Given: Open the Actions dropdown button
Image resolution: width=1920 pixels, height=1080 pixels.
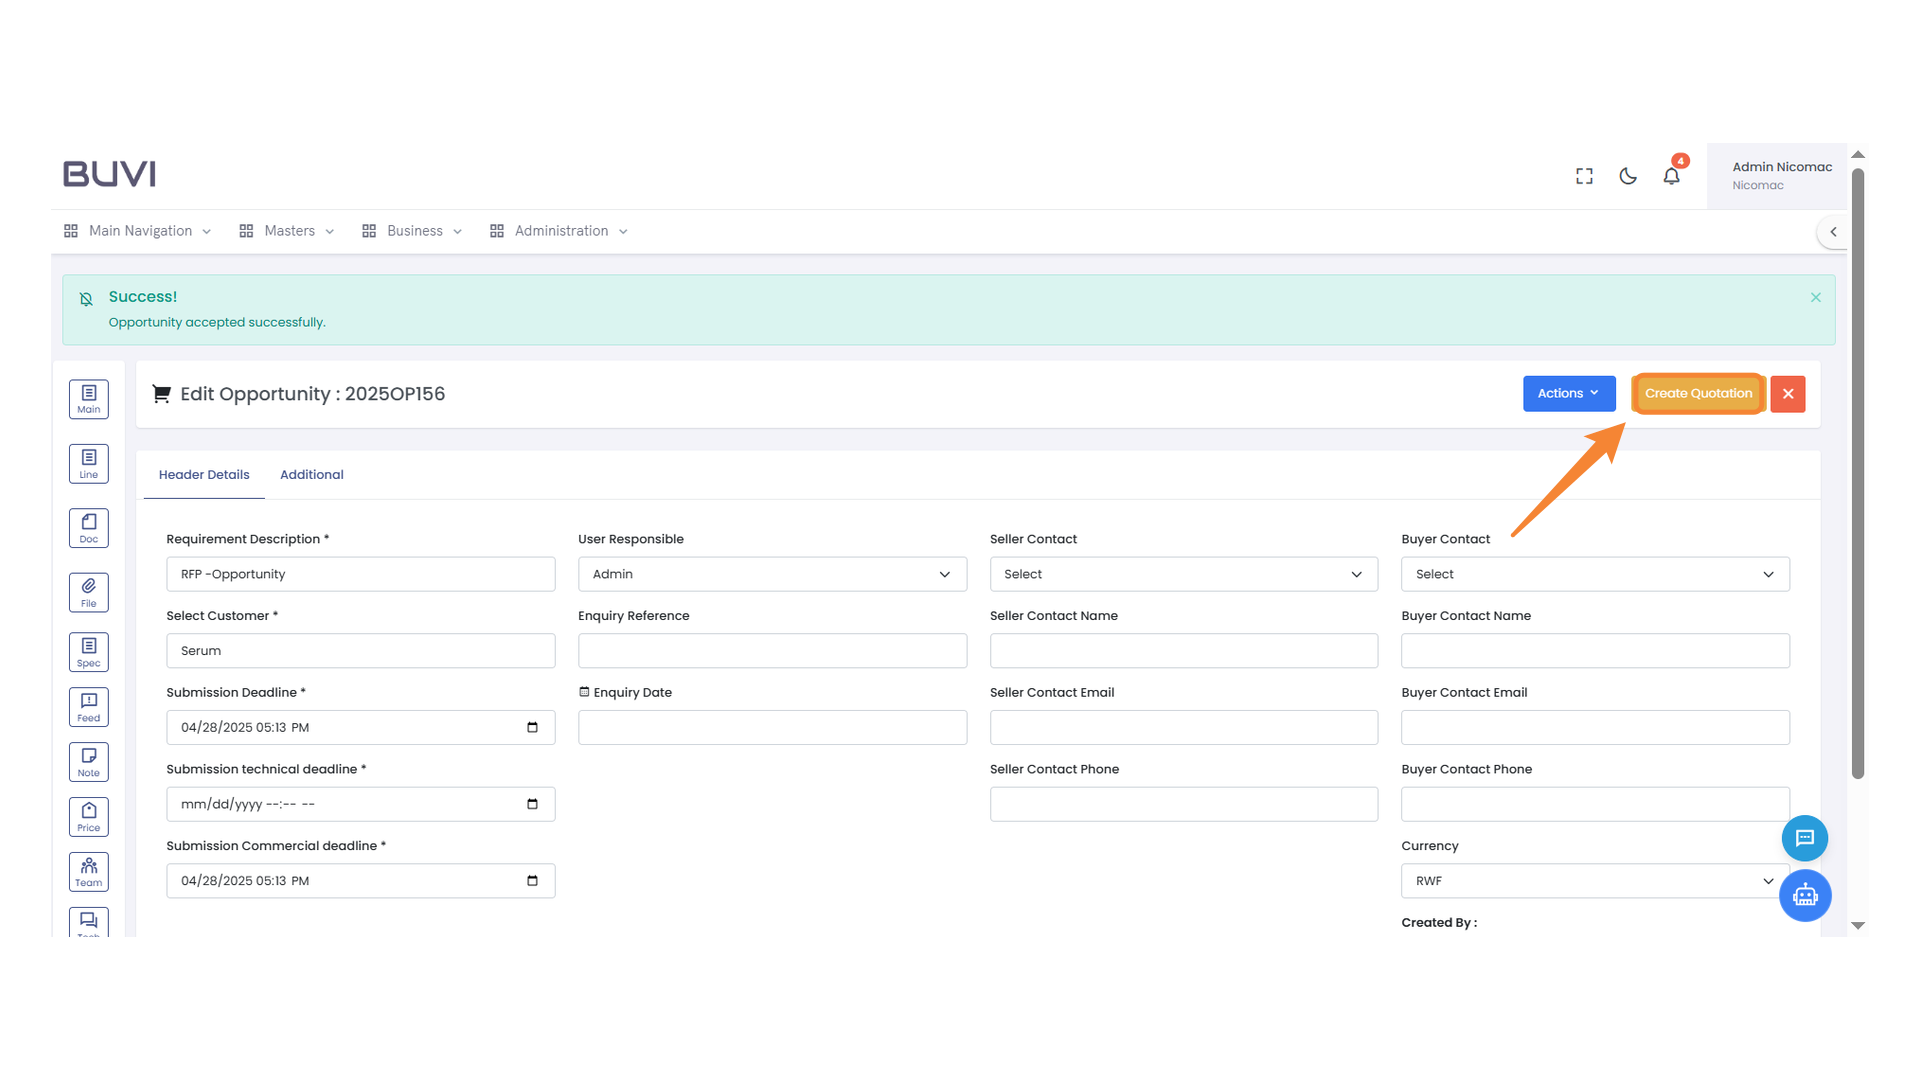Looking at the screenshot, I should pos(1568,393).
